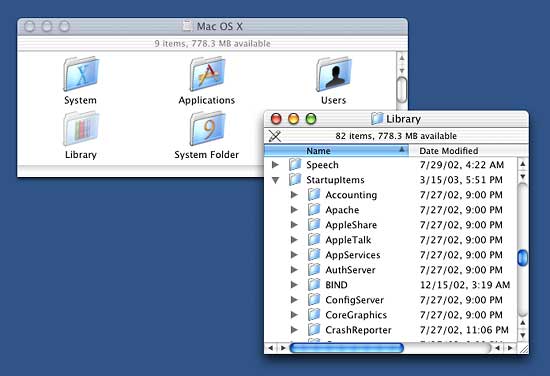Select the Accounting folder icon
550x376 pixels.
coord(314,195)
